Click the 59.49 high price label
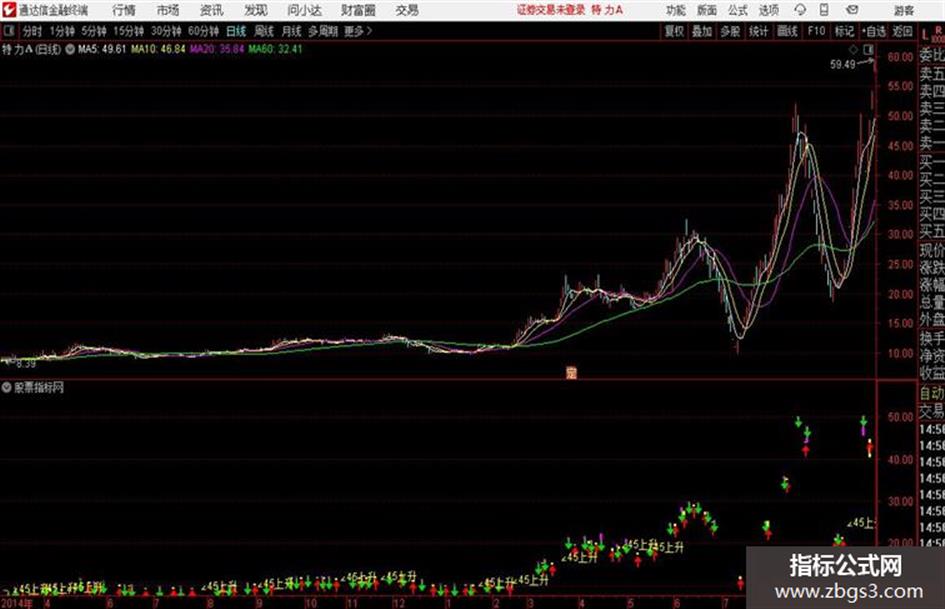Screen dimensions: 945x609 [x=843, y=64]
